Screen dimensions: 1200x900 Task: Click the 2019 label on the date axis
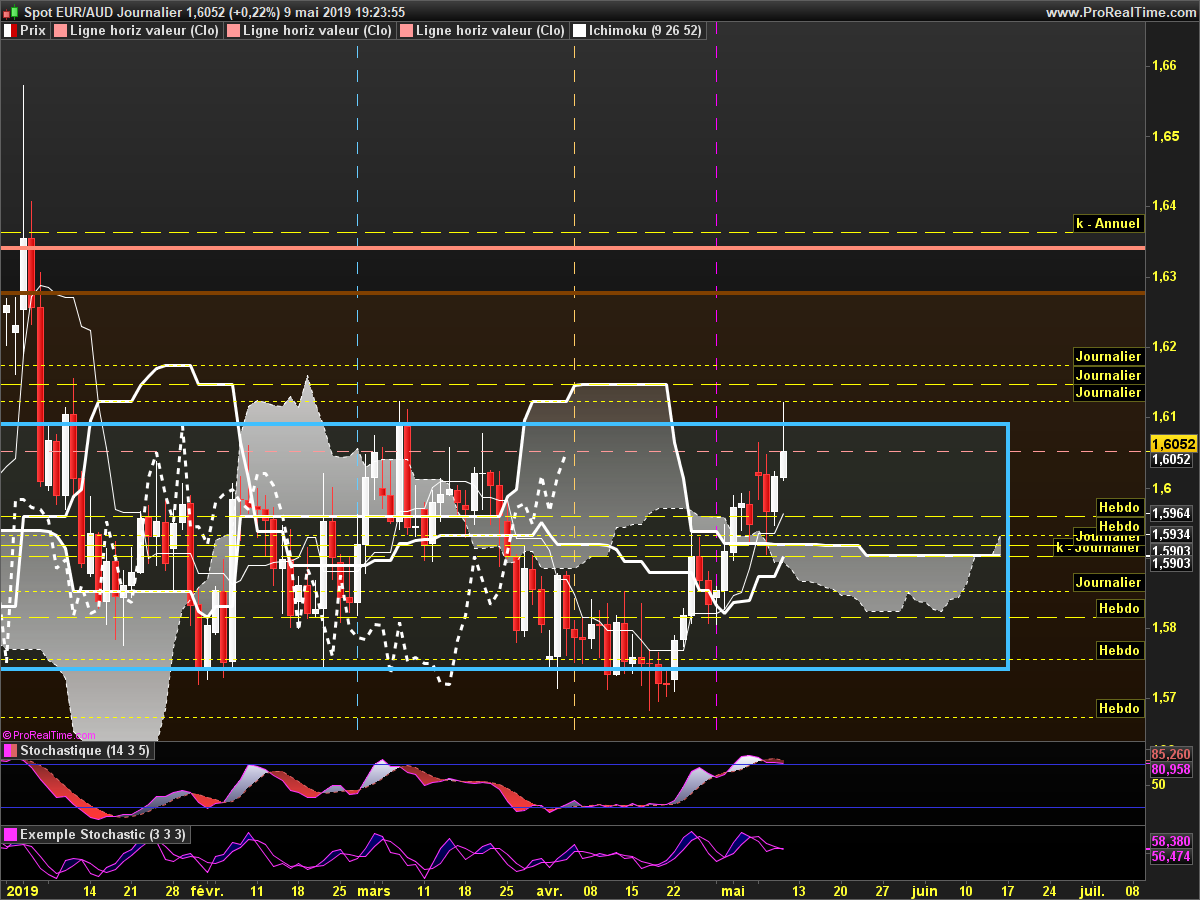(22, 890)
